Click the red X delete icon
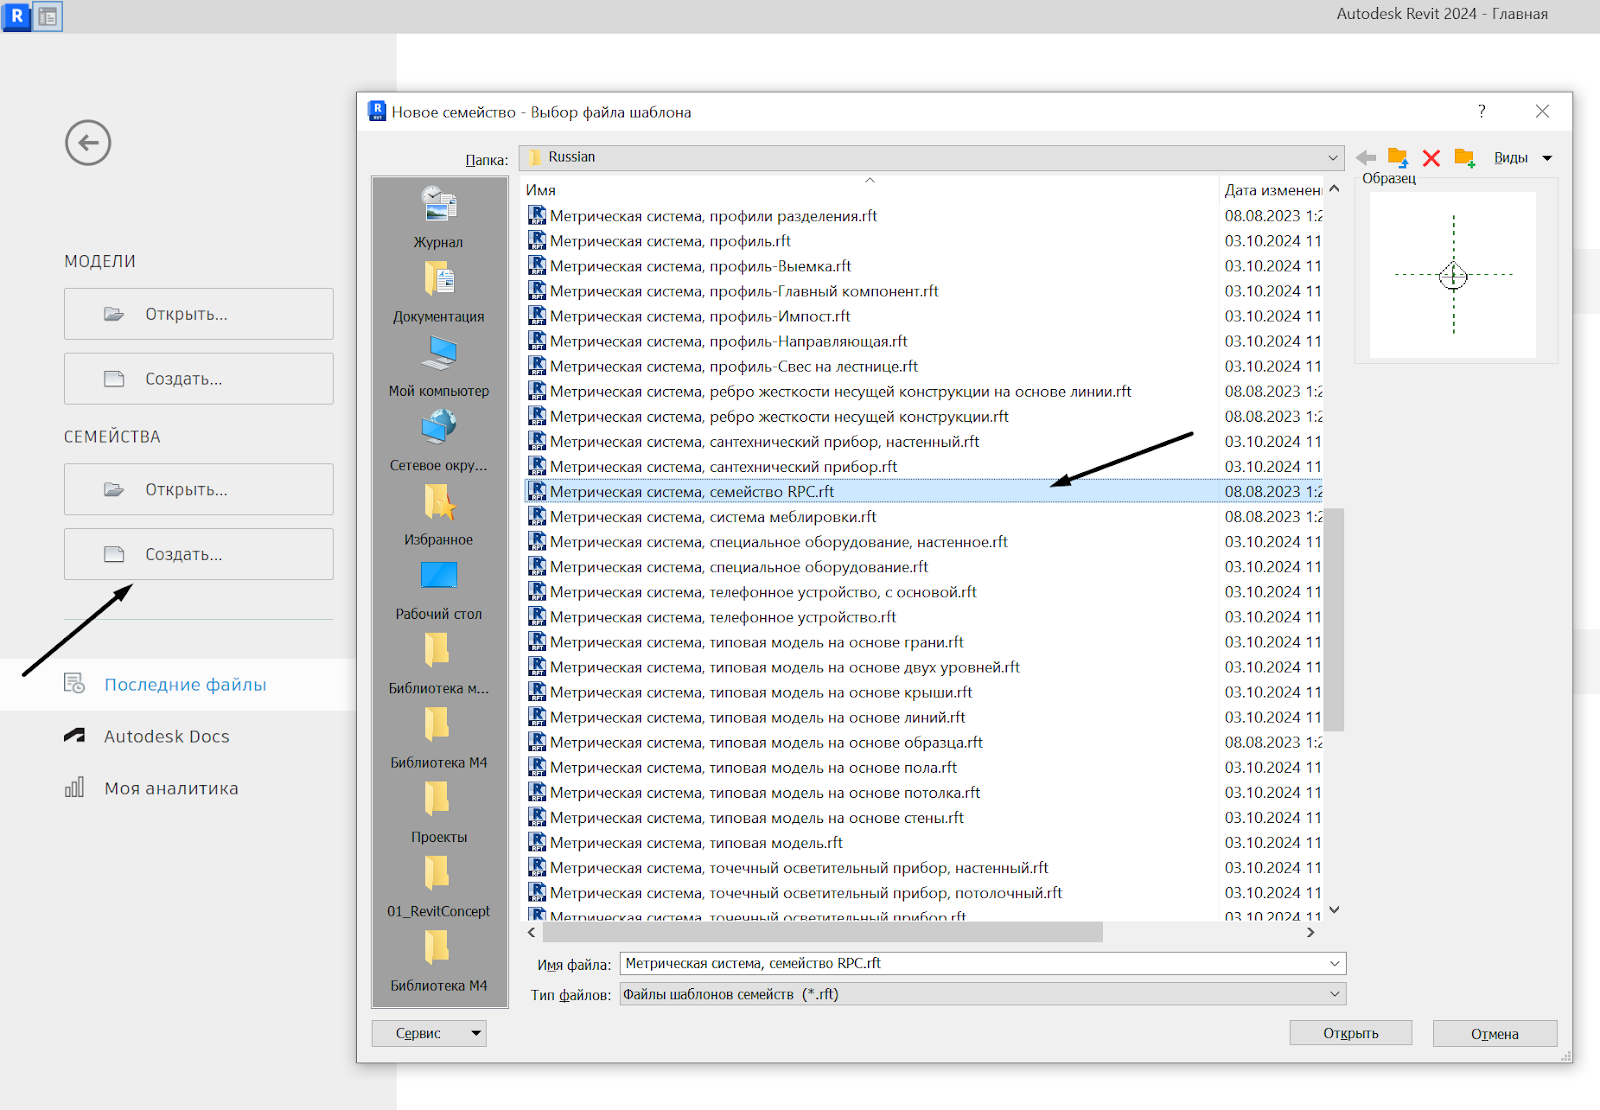 tap(1431, 158)
